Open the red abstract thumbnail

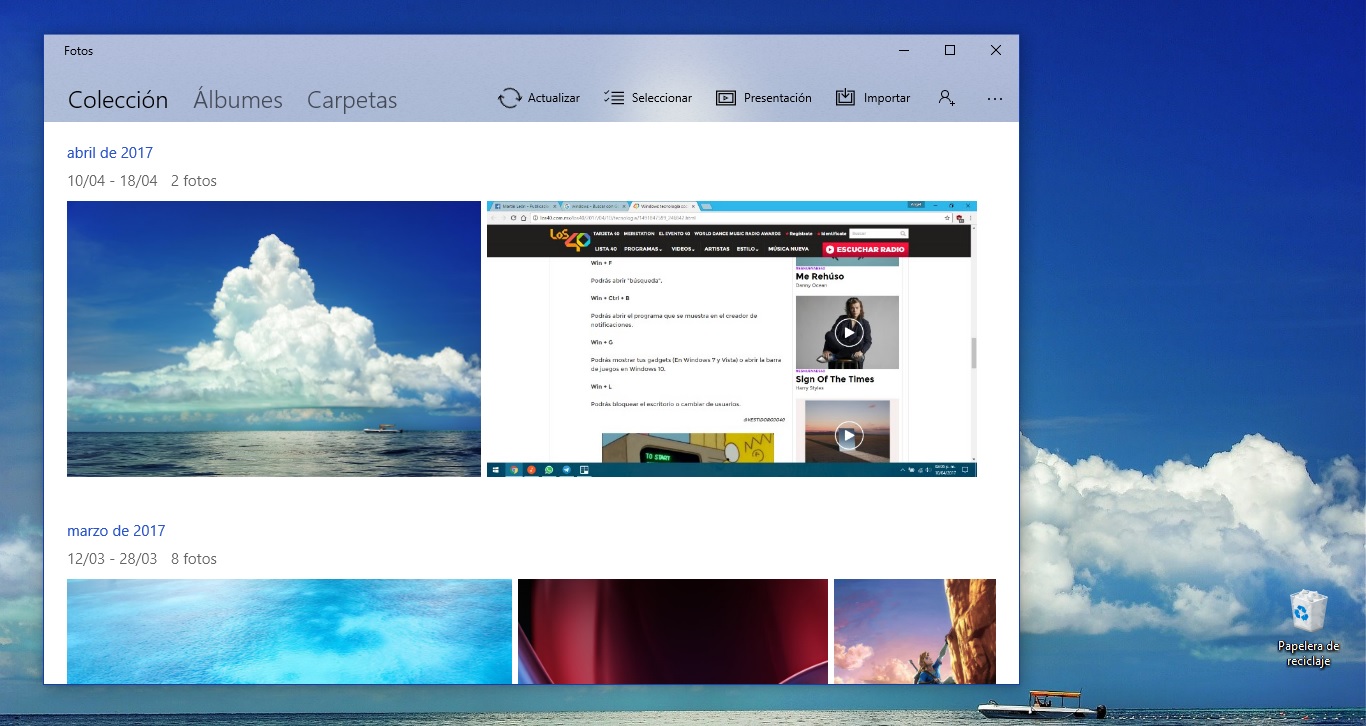click(672, 631)
